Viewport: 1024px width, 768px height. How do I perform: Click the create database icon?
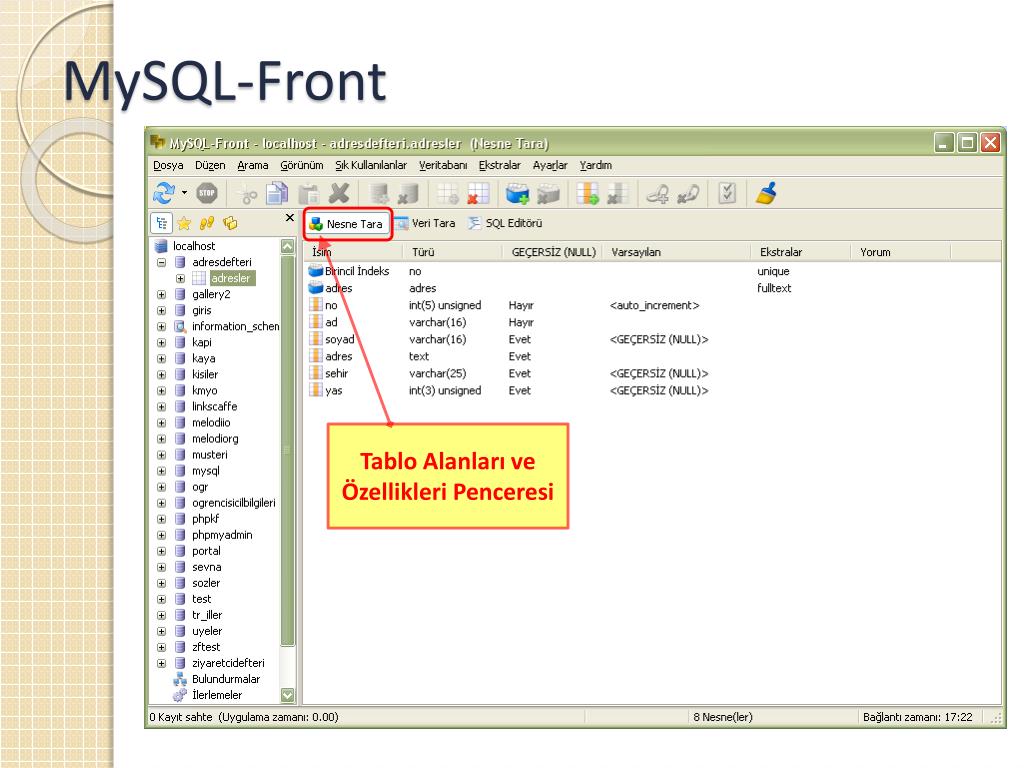(379, 193)
